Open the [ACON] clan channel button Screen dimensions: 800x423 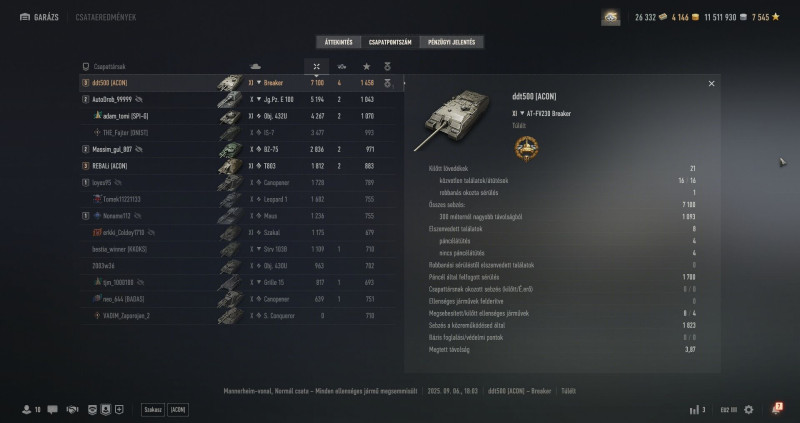pyautogui.click(x=178, y=410)
